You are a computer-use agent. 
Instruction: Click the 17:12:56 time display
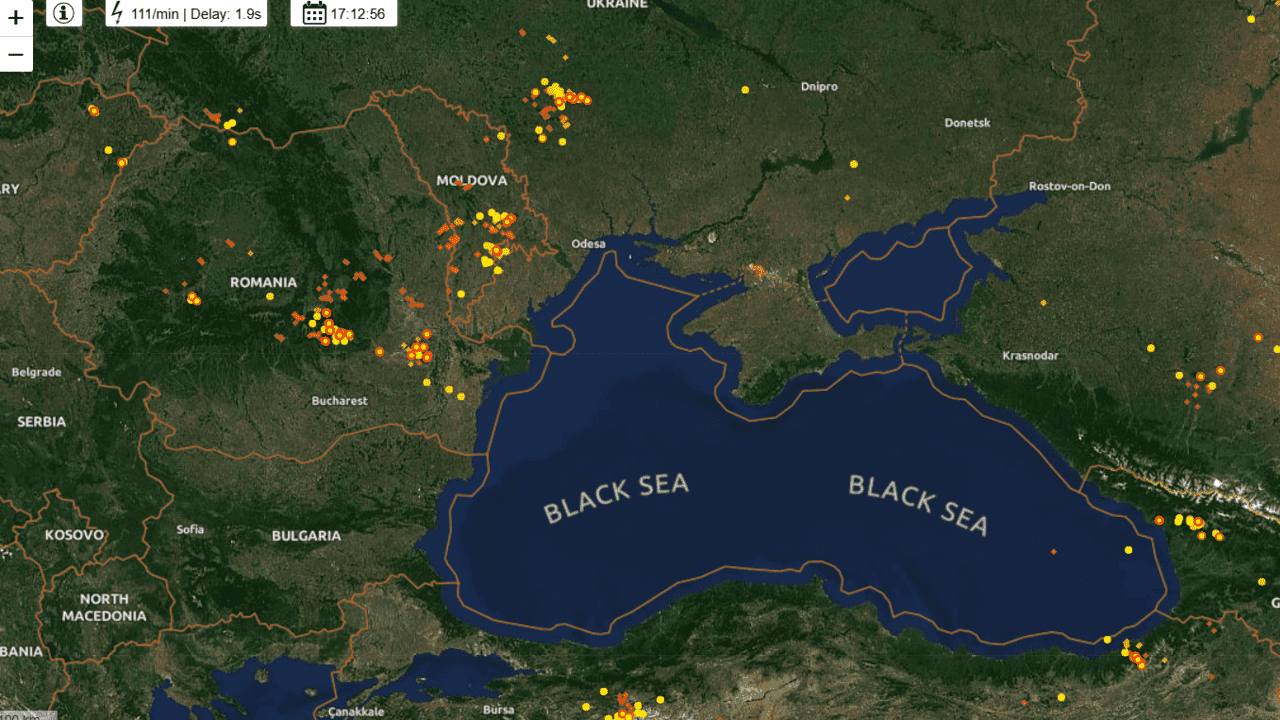(358, 14)
